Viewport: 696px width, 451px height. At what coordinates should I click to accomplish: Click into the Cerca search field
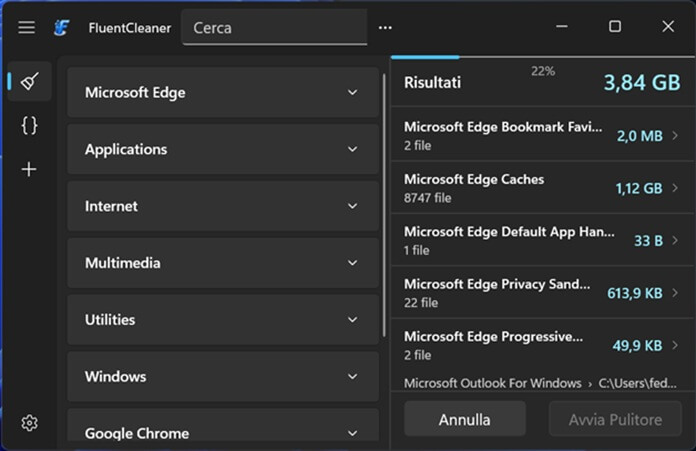click(x=274, y=28)
